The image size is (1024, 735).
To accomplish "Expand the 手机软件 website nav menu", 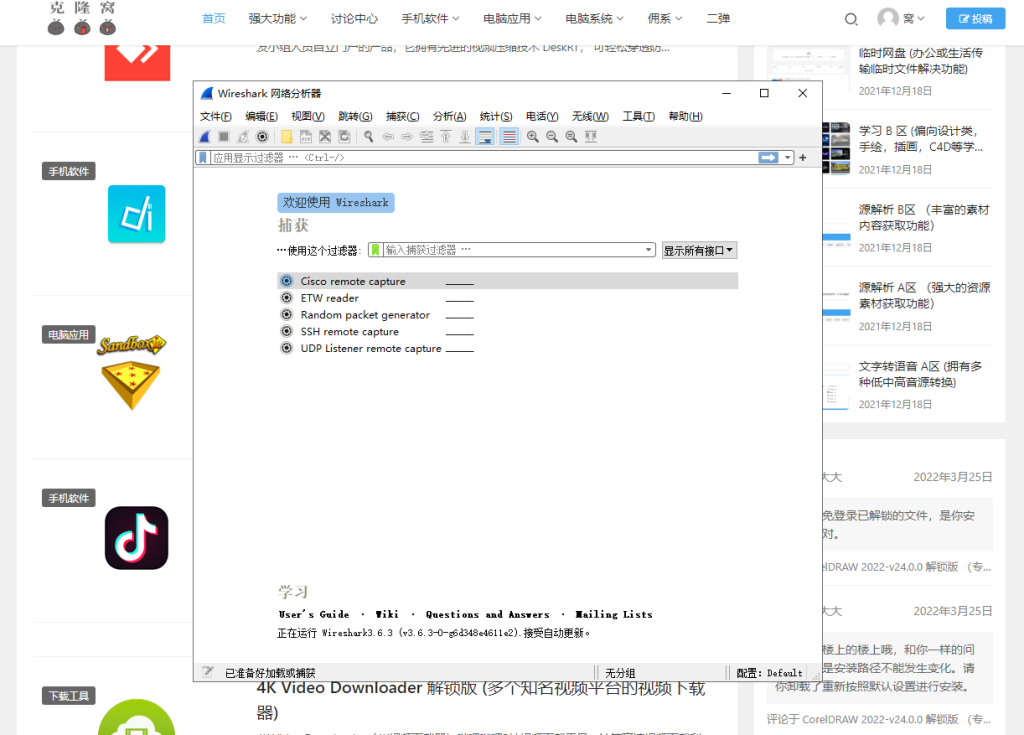I will [430, 18].
